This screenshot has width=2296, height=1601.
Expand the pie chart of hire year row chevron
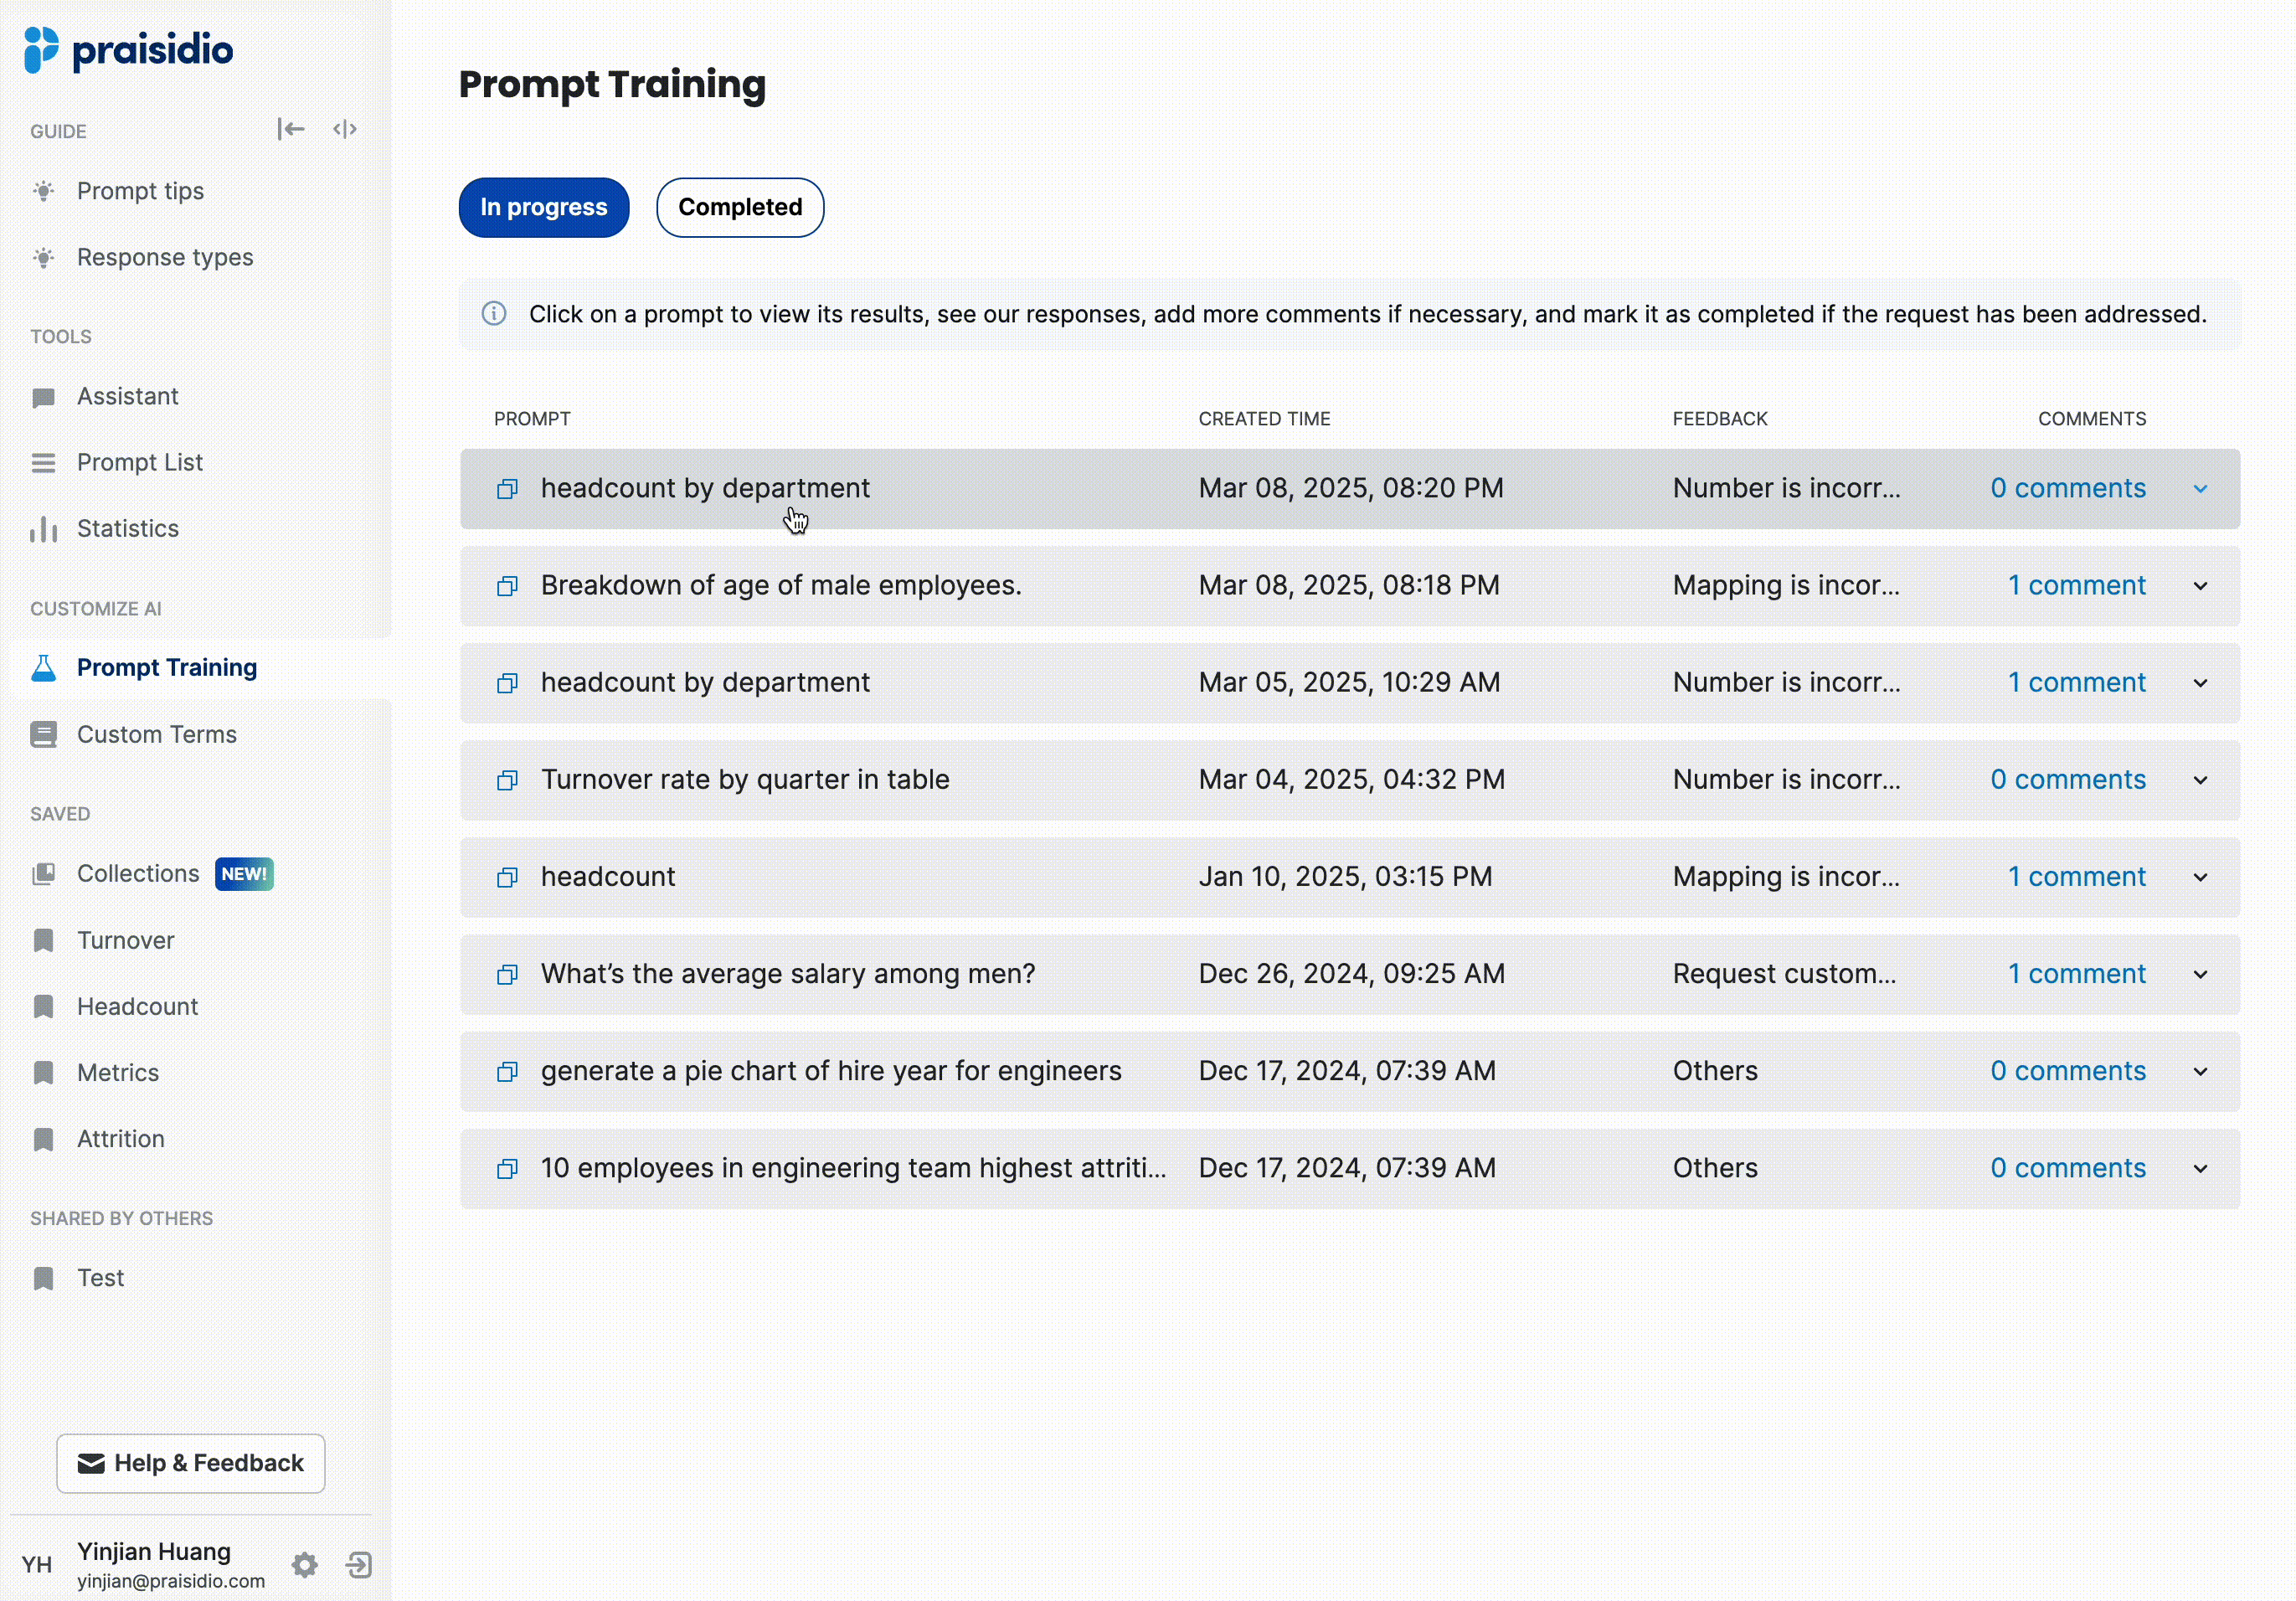[2201, 1072]
